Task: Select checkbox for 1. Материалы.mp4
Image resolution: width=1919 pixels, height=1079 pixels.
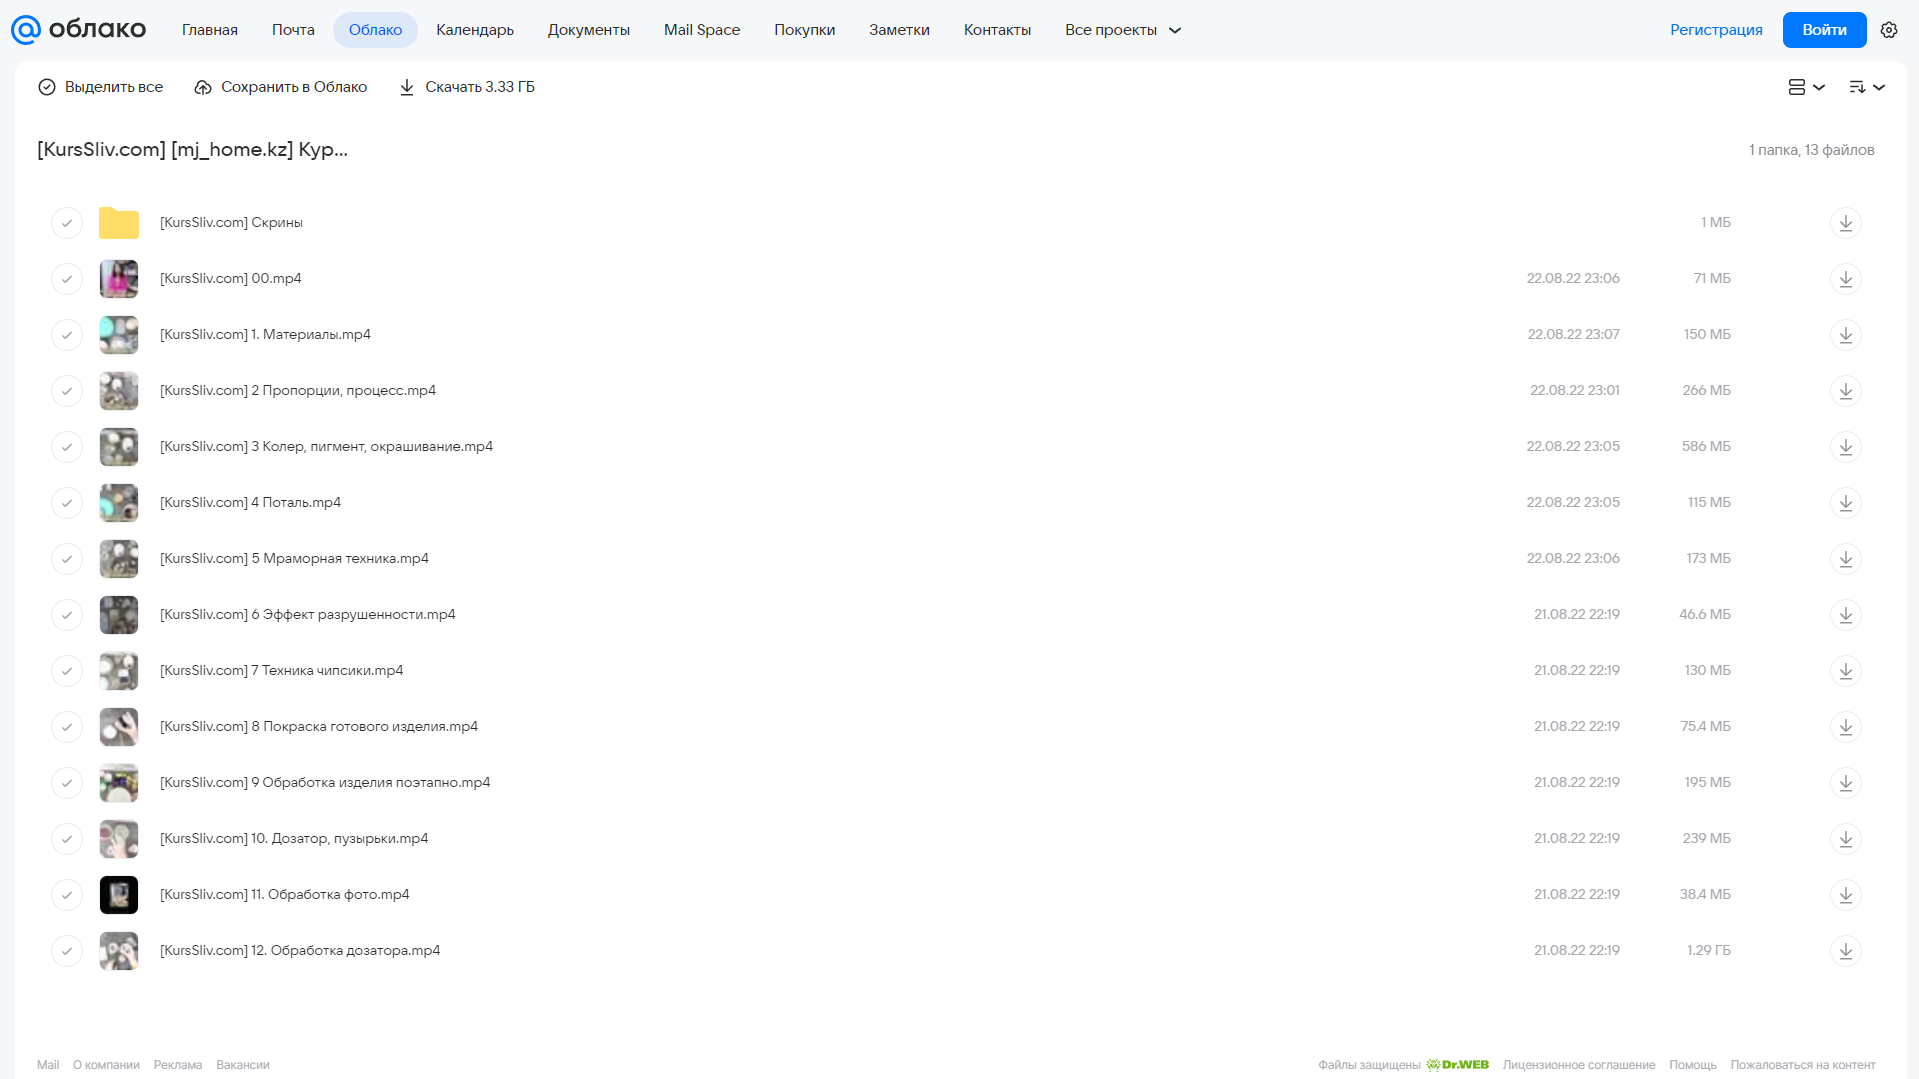Action: pyautogui.click(x=67, y=335)
